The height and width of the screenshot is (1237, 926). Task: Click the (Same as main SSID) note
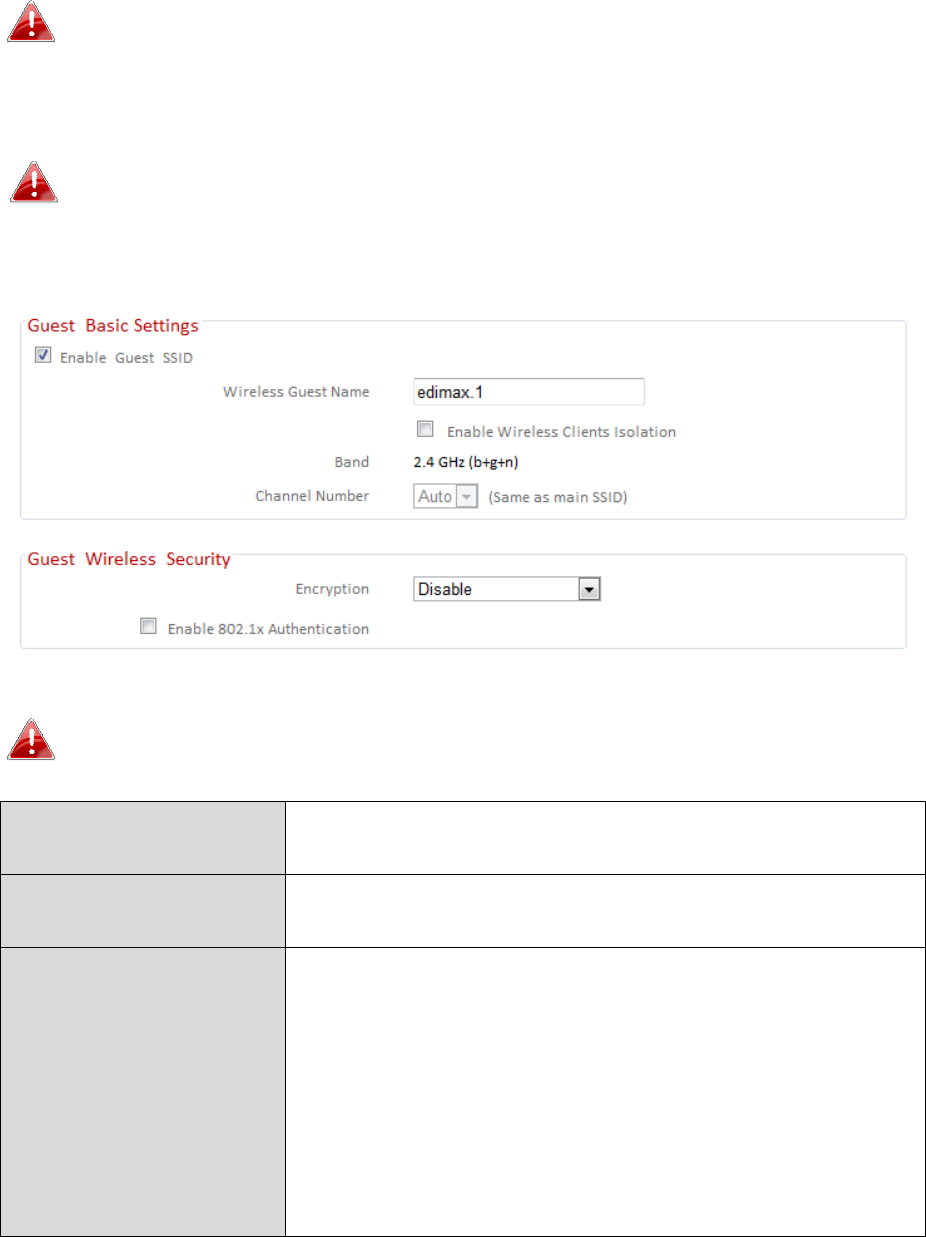(557, 497)
